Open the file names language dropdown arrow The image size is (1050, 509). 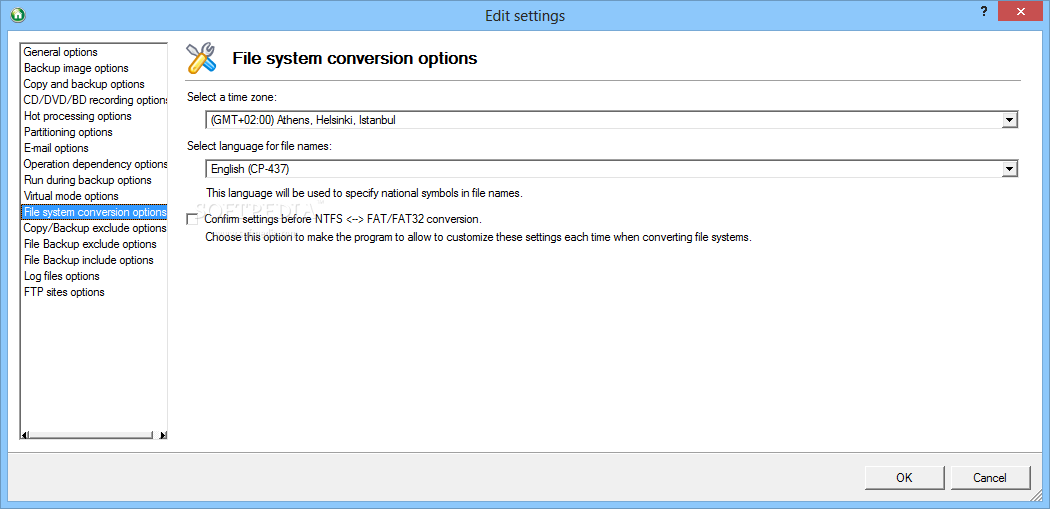pyautogui.click(x=1009, y=169)
